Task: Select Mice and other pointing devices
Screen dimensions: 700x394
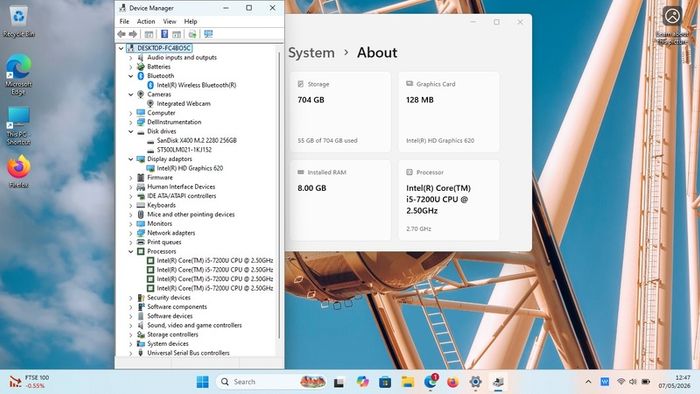Action: pyautogui.click(x=191, y=215)
